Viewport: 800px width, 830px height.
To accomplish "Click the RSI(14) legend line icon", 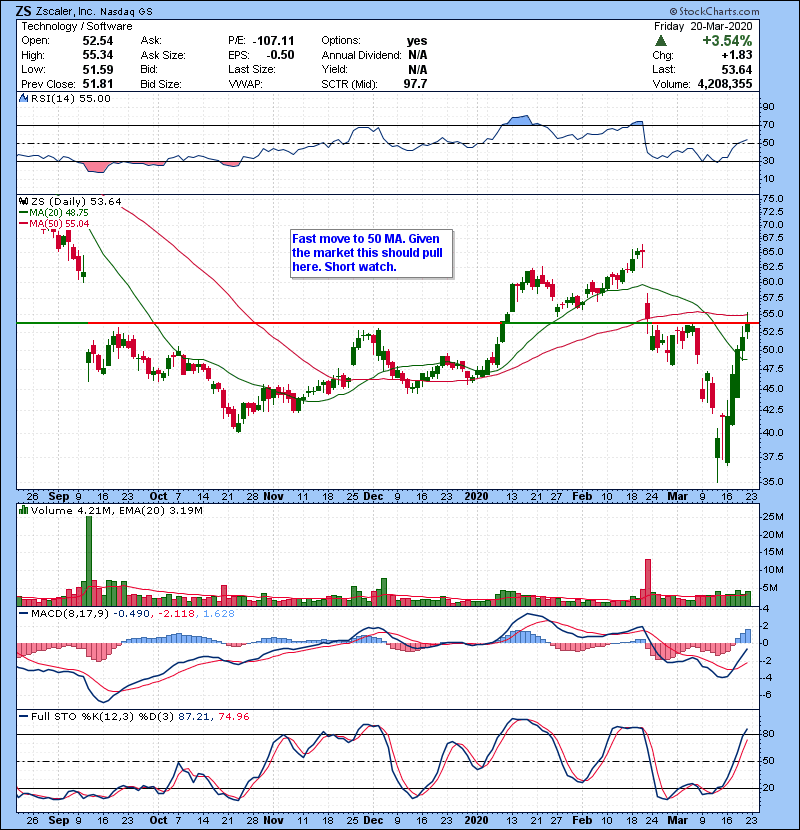I will (23, 98).
